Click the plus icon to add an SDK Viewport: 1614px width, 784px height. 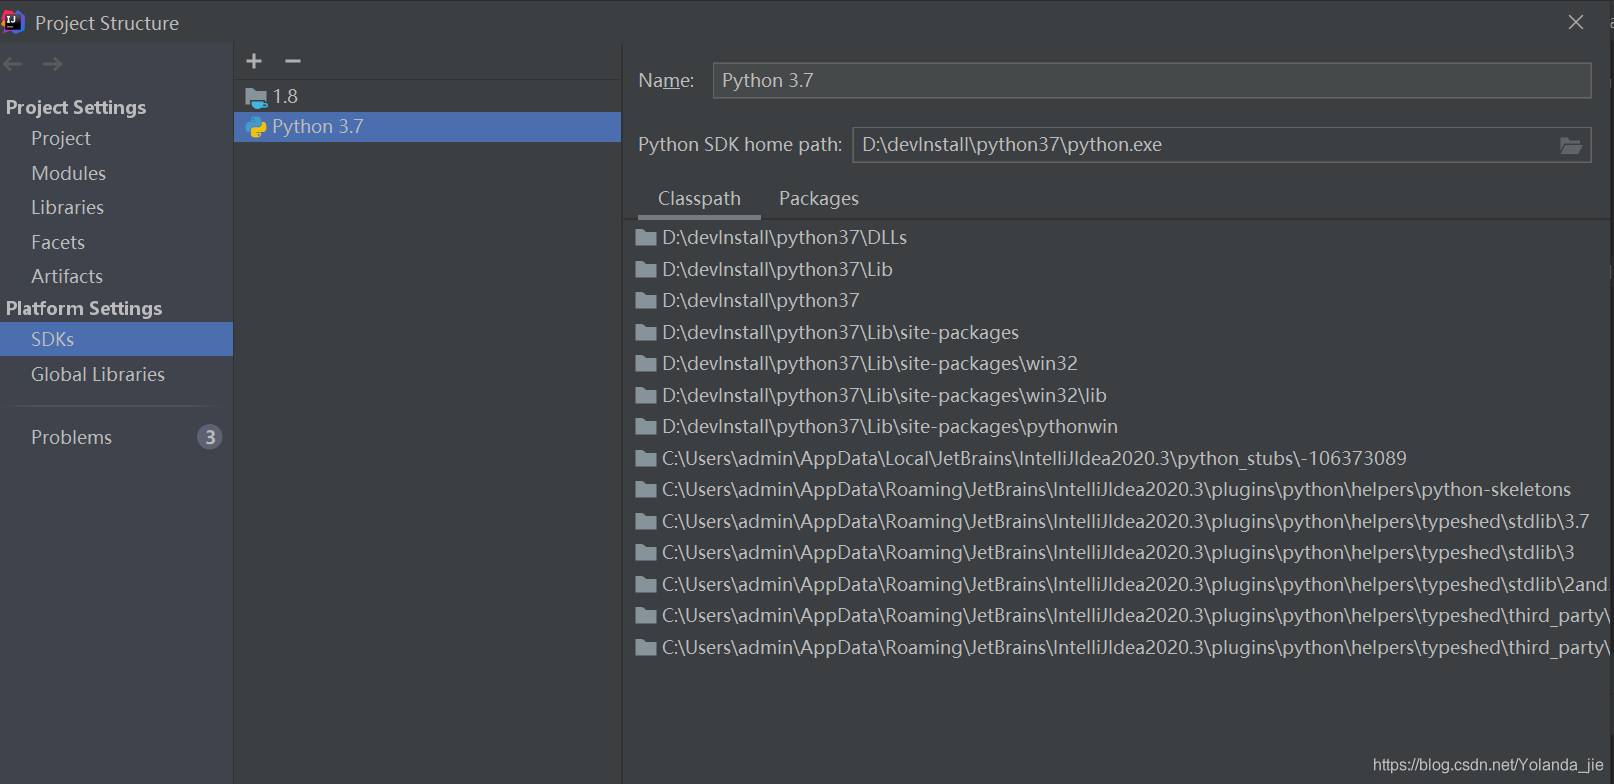point(254,61)
